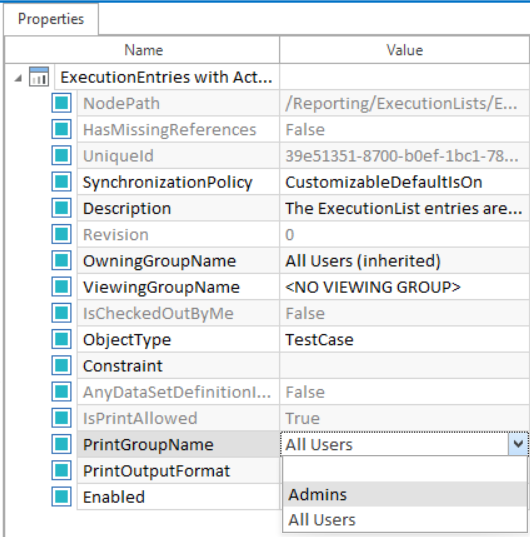Screen dimensions: 530x537
Task: Click the report icon beside ExecutionEntries
Action: tap(38, 76)
